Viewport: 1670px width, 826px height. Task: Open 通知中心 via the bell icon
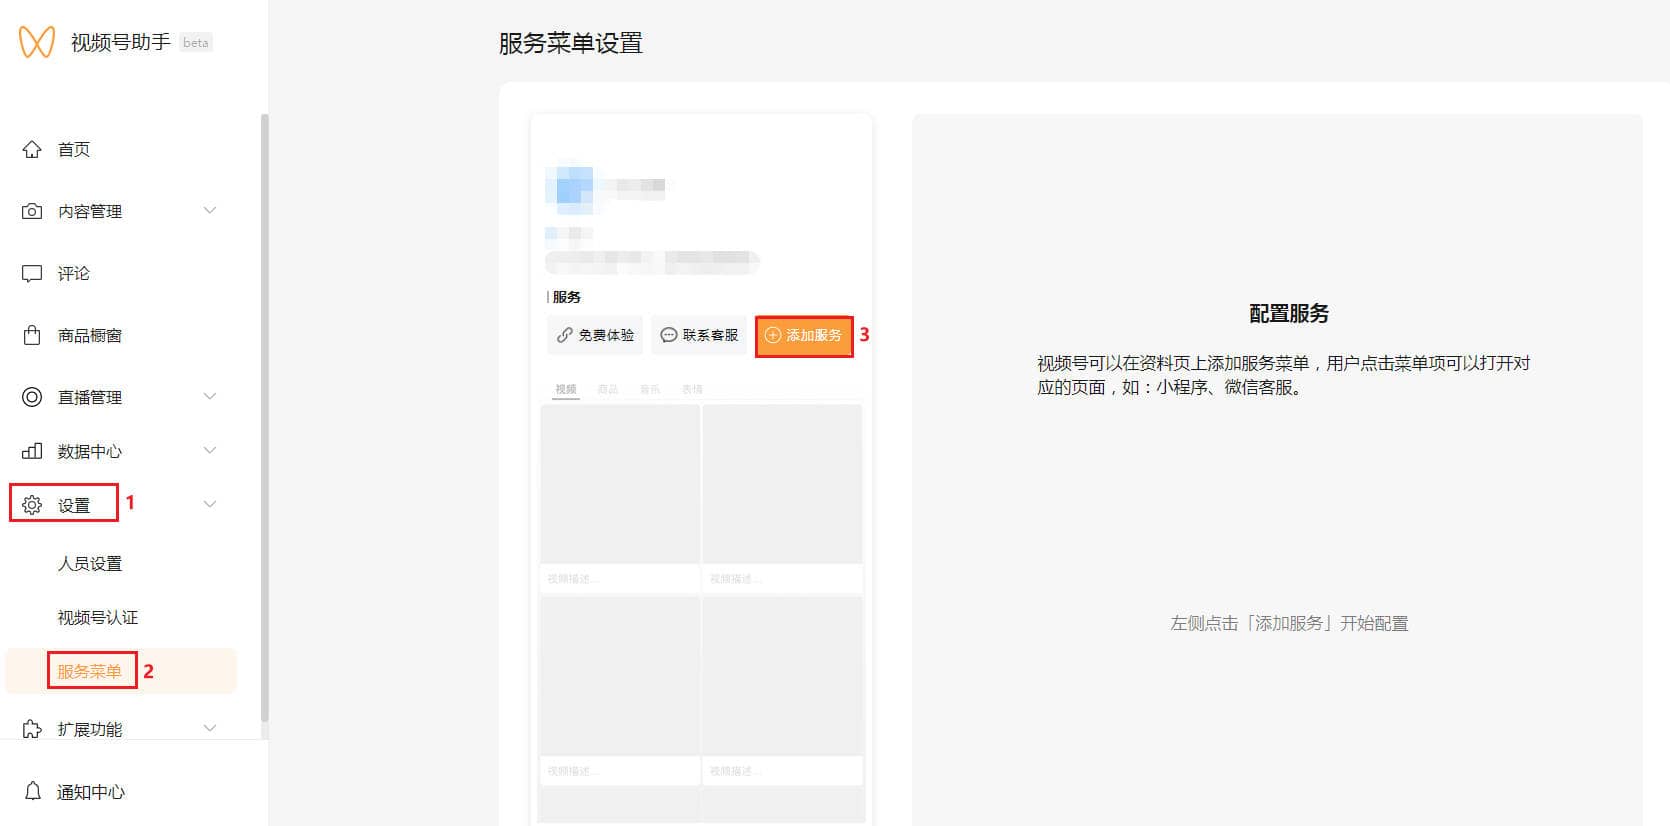tap(32, 791)
